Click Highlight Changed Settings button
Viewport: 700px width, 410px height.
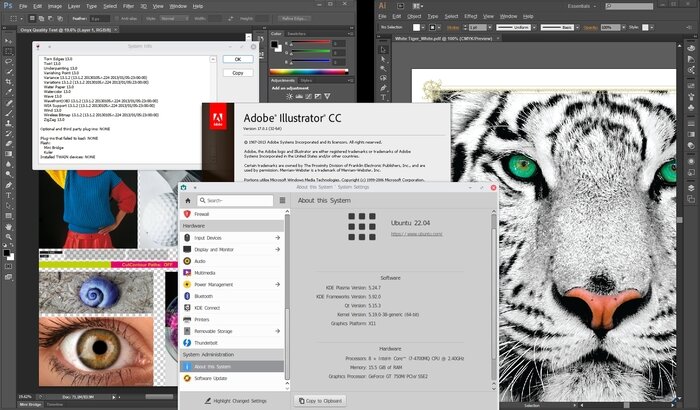pyautogui.click(x=235, y=401)
